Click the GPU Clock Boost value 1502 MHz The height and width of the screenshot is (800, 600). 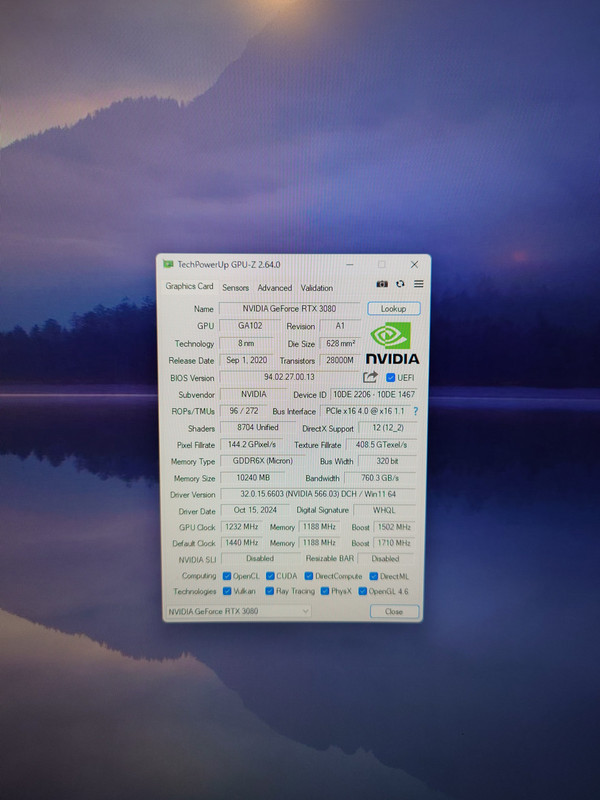(x=394, y=527)
